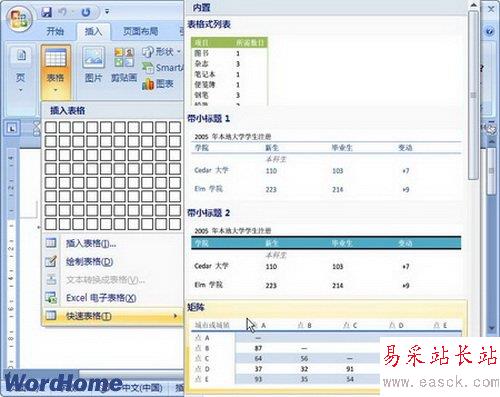Open the 快速表格(T) submenu

[113, 316]
